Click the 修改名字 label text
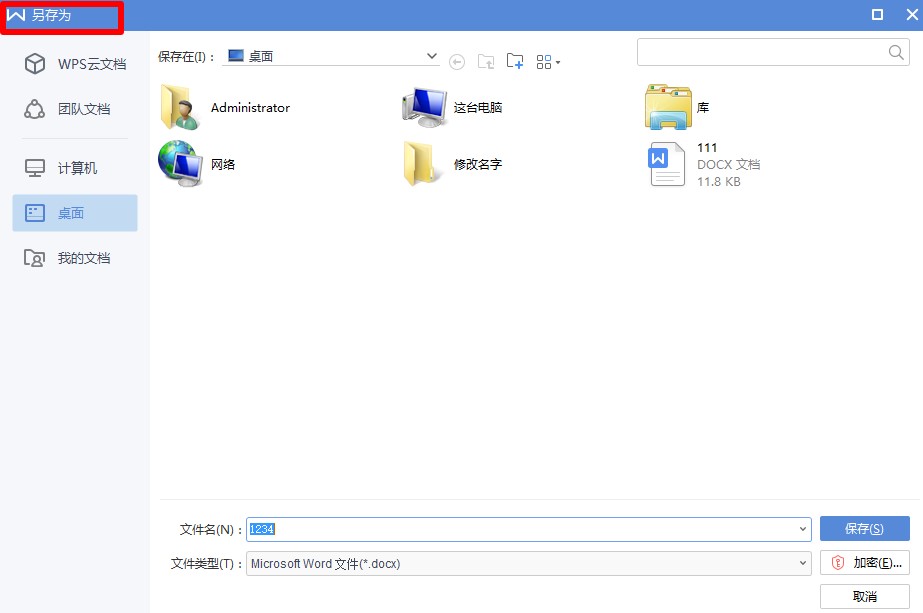This screenshot has width=923, height=613. [478, 164]
